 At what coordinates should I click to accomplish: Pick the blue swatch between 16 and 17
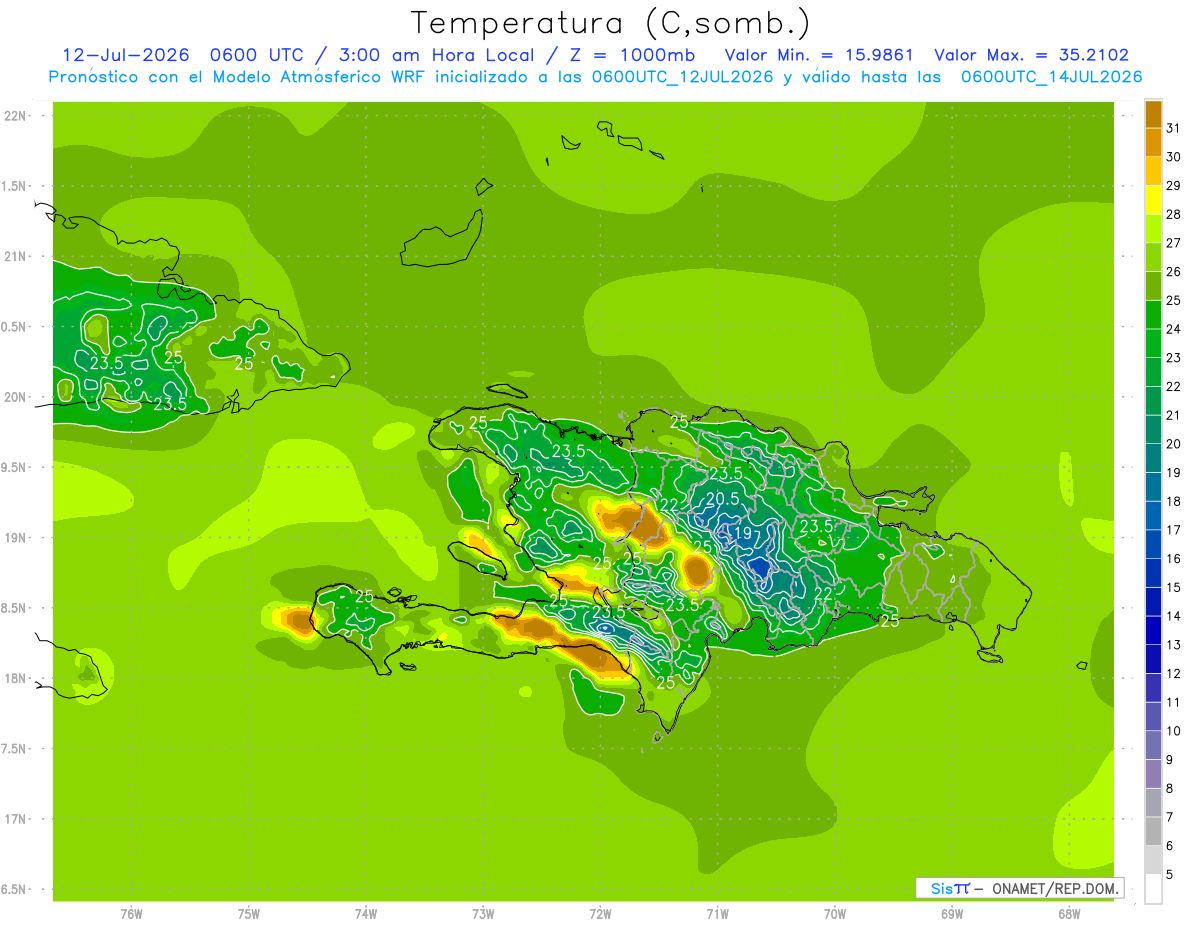point(1153,545)
